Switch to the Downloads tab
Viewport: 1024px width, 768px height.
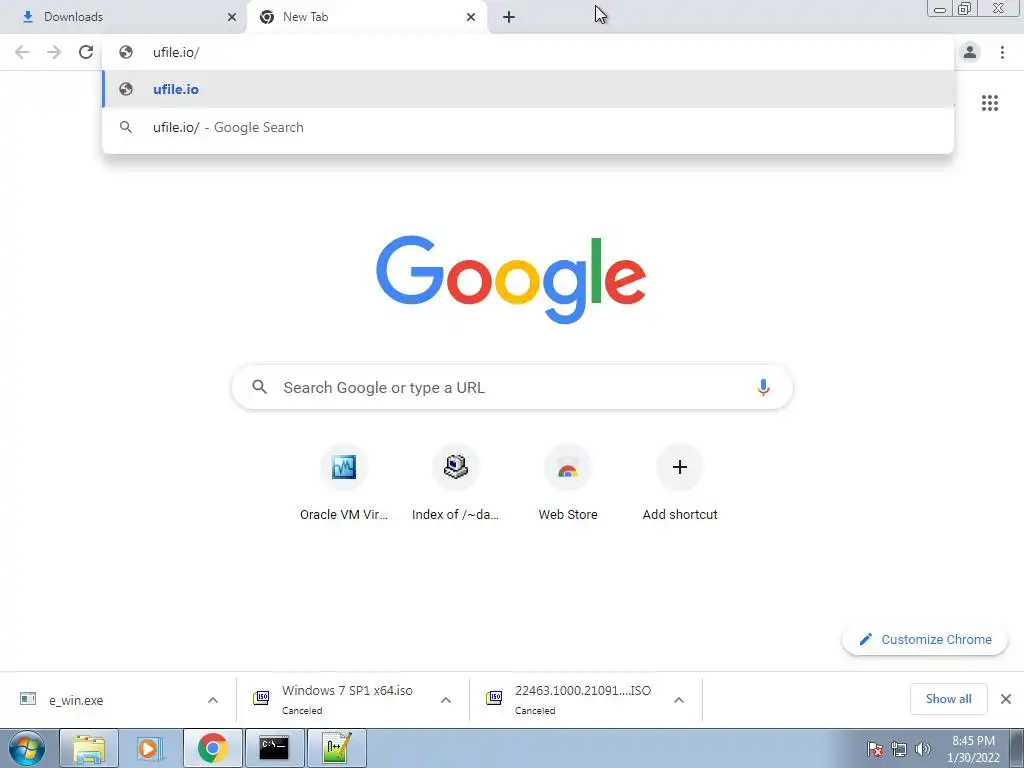click(x=124, y=18)
